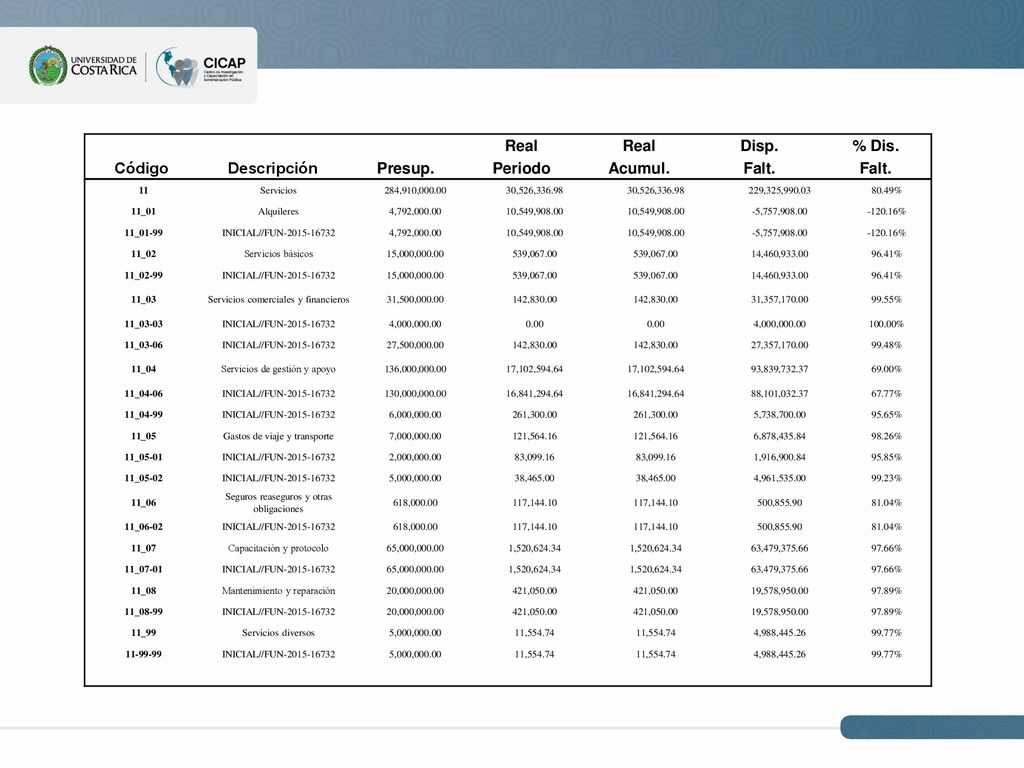The image size is (1024, 768).
Task: Click code 11_01-99 in the Código column
Action: (x=144, y=233)
